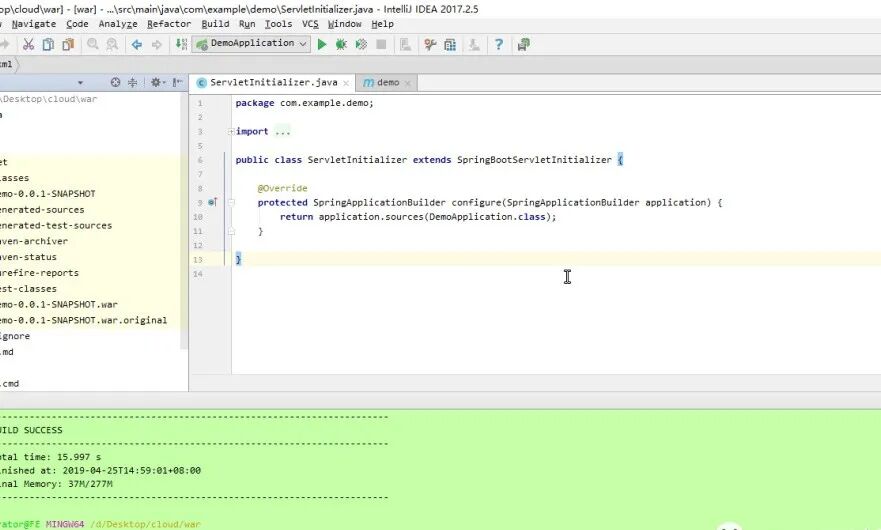881x530 pixels.
Task: Click the Find magnifier icon in toolbar
Action: (93, 44)
